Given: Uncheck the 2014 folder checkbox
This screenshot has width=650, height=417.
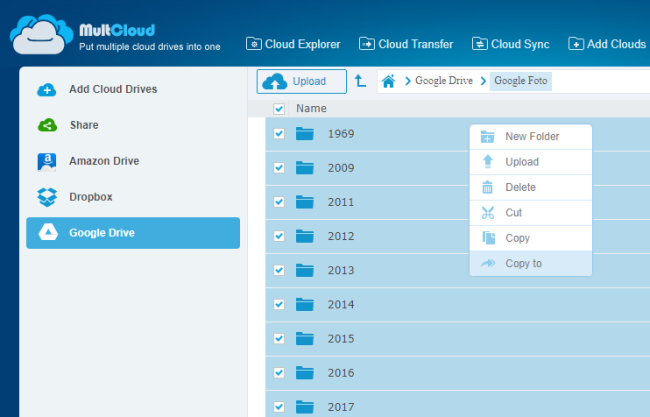Looking at the screenshot, I should click(x=279, y=305).
